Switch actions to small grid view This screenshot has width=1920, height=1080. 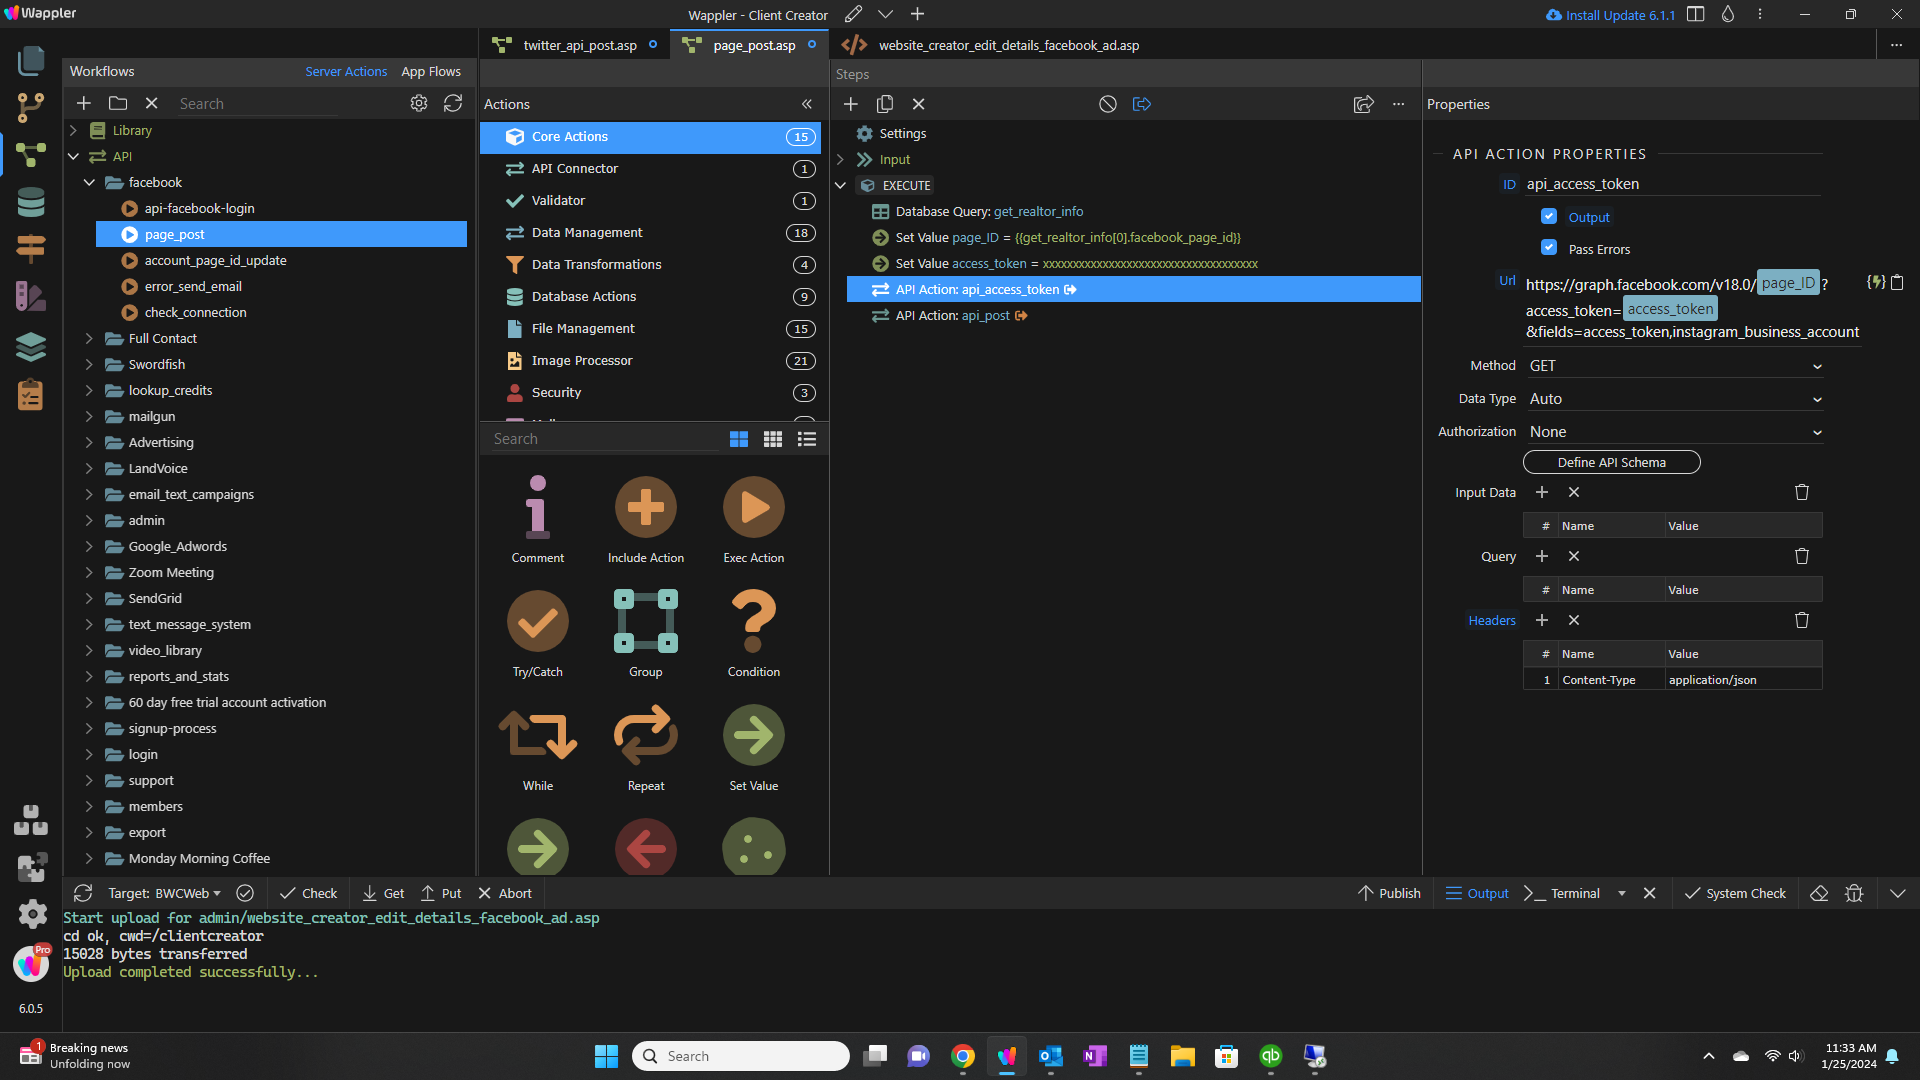[773, 439]
